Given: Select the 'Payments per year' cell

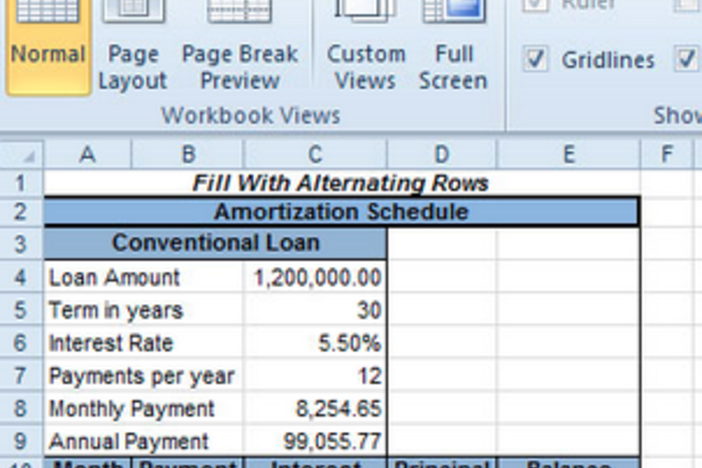Looking at the screenshot, I should tap(143, 375).
